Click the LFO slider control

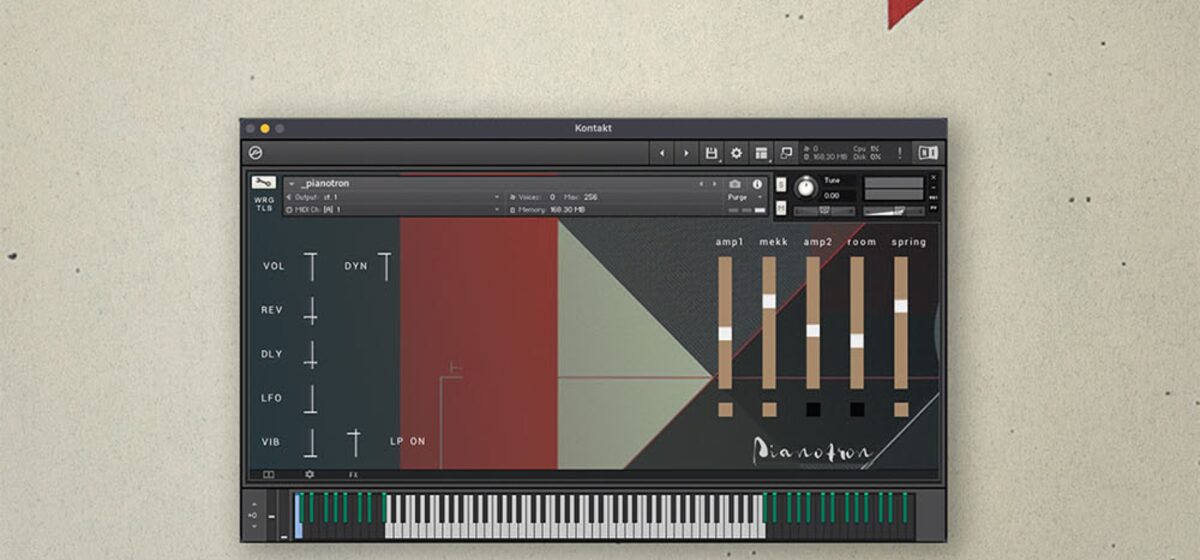coord(311,398)
